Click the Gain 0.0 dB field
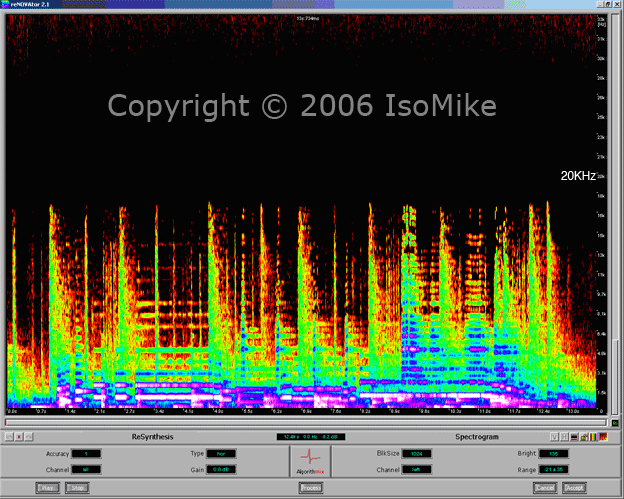 [221, 470]
